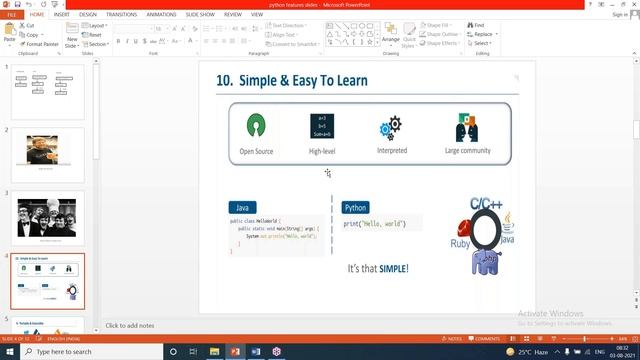This screenshot has width=640, height=360.
Task: Switch to the INSERT tab
Action: 62,14
